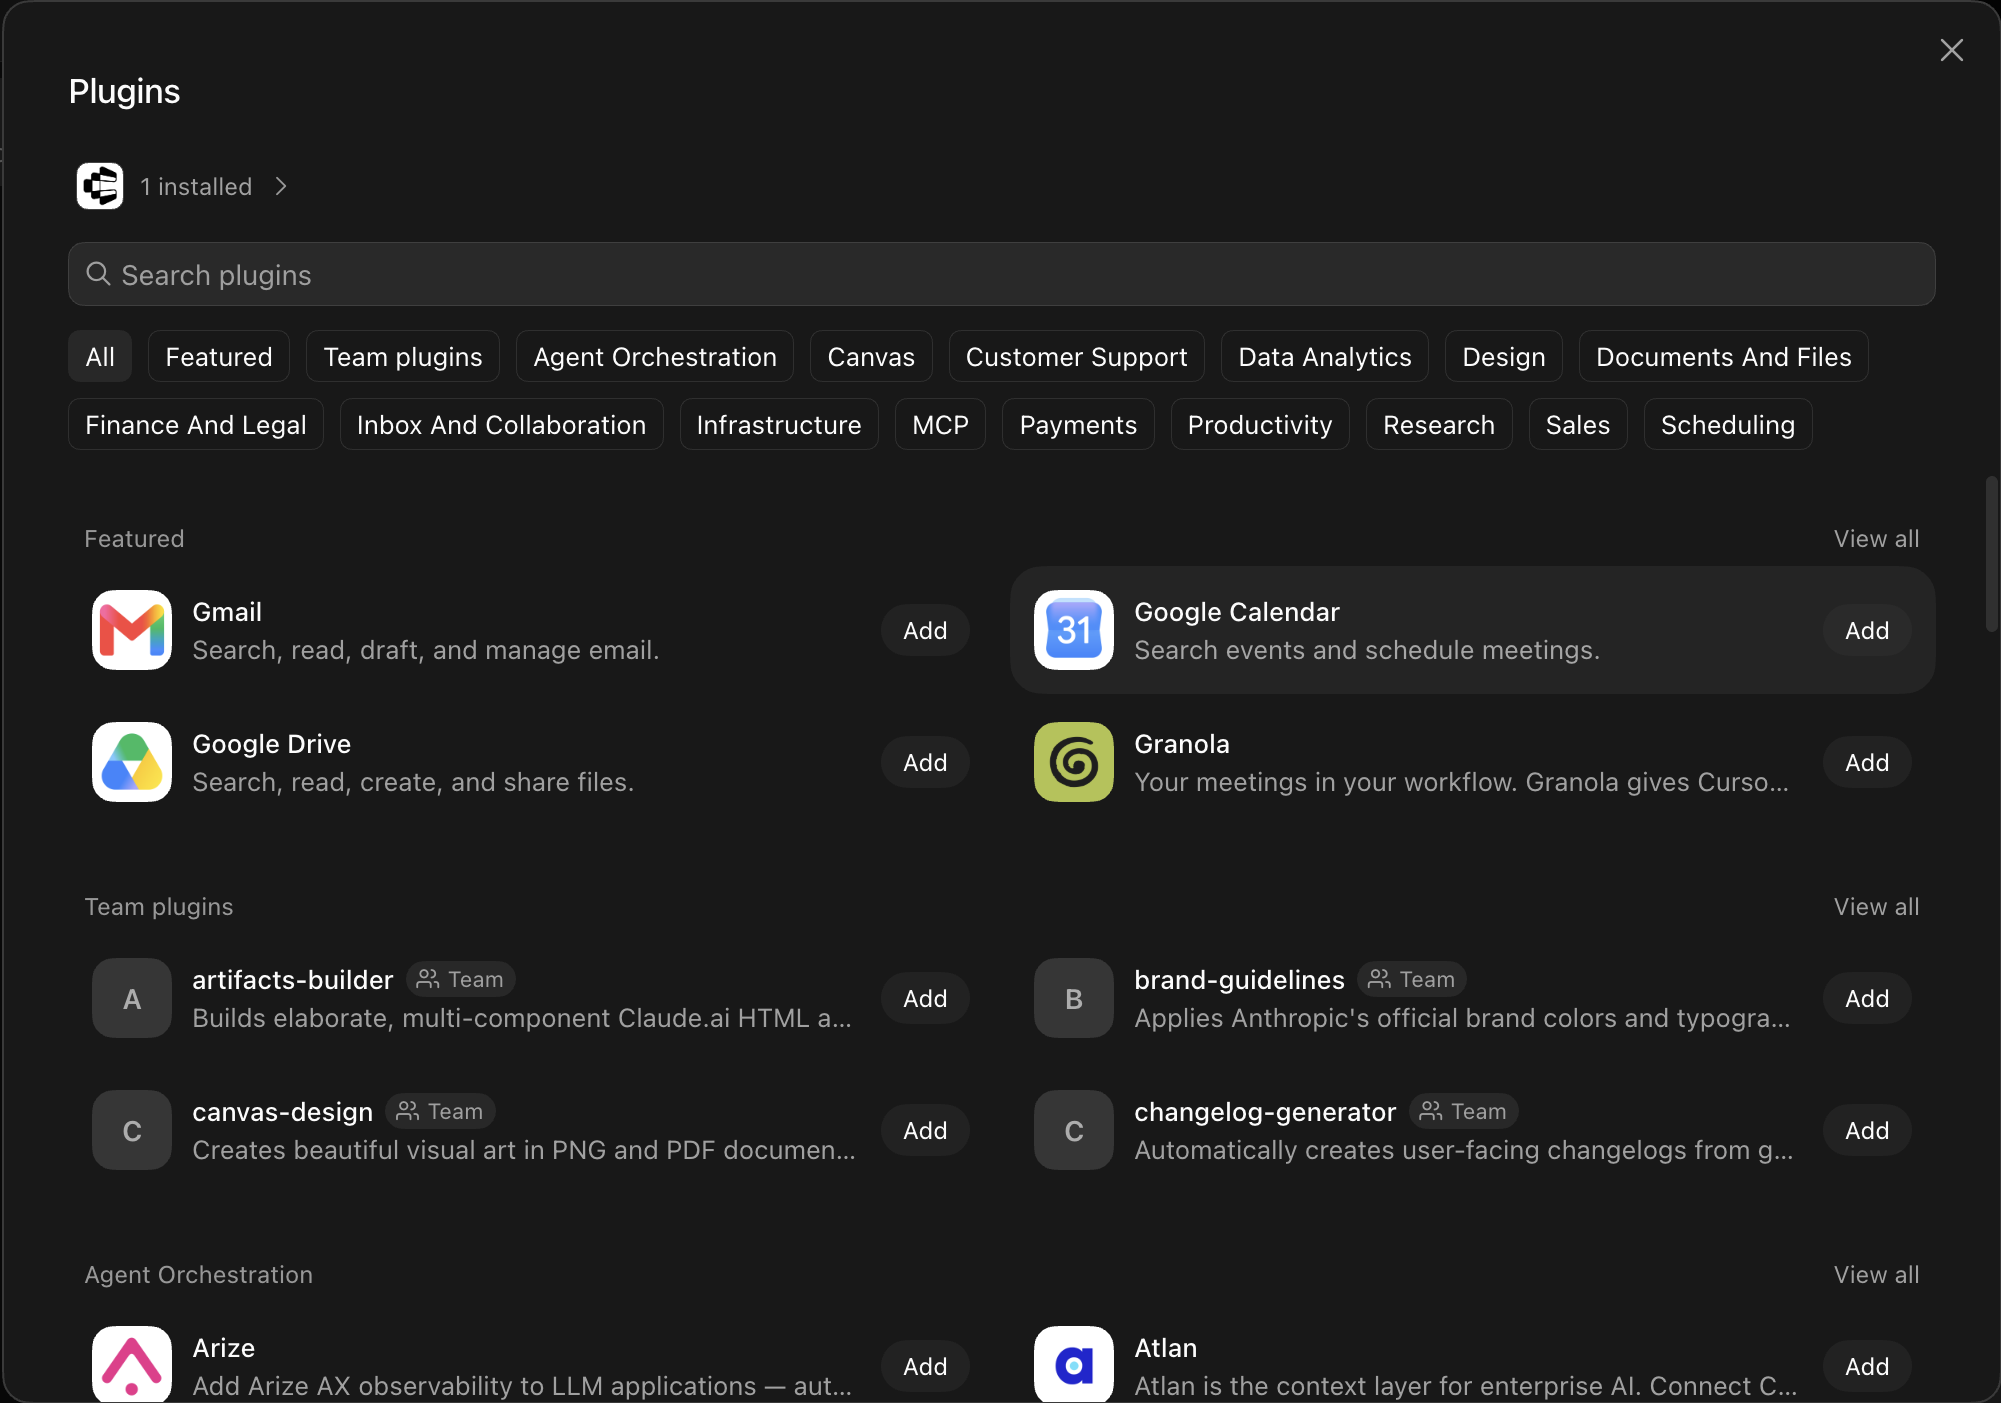Click the Atlan plugin icon
The image size is (2001, 1403).
click(x=1074, y=1364)
